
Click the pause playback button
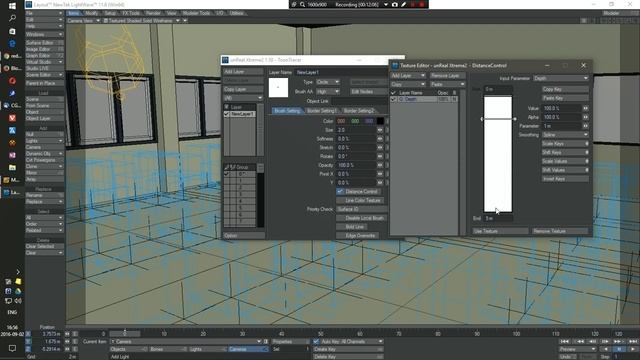(620, 349)
